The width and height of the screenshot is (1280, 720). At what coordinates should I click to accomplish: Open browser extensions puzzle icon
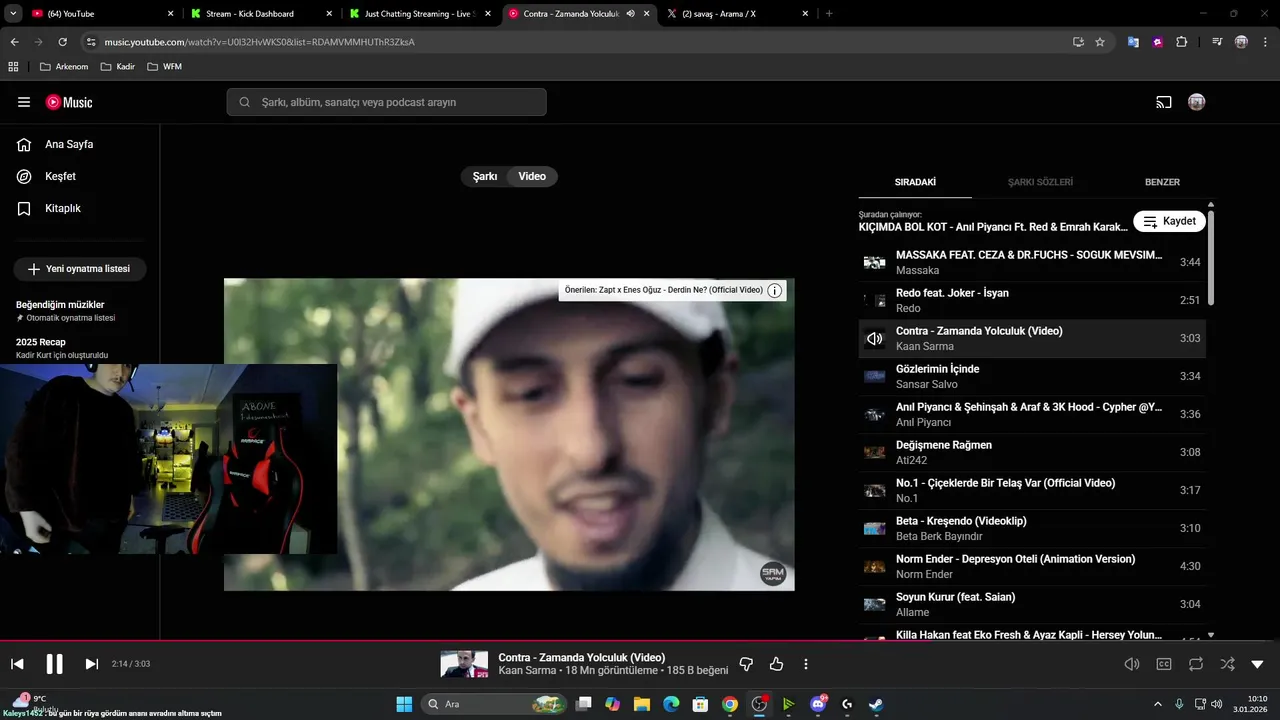tap(1182, 42)
